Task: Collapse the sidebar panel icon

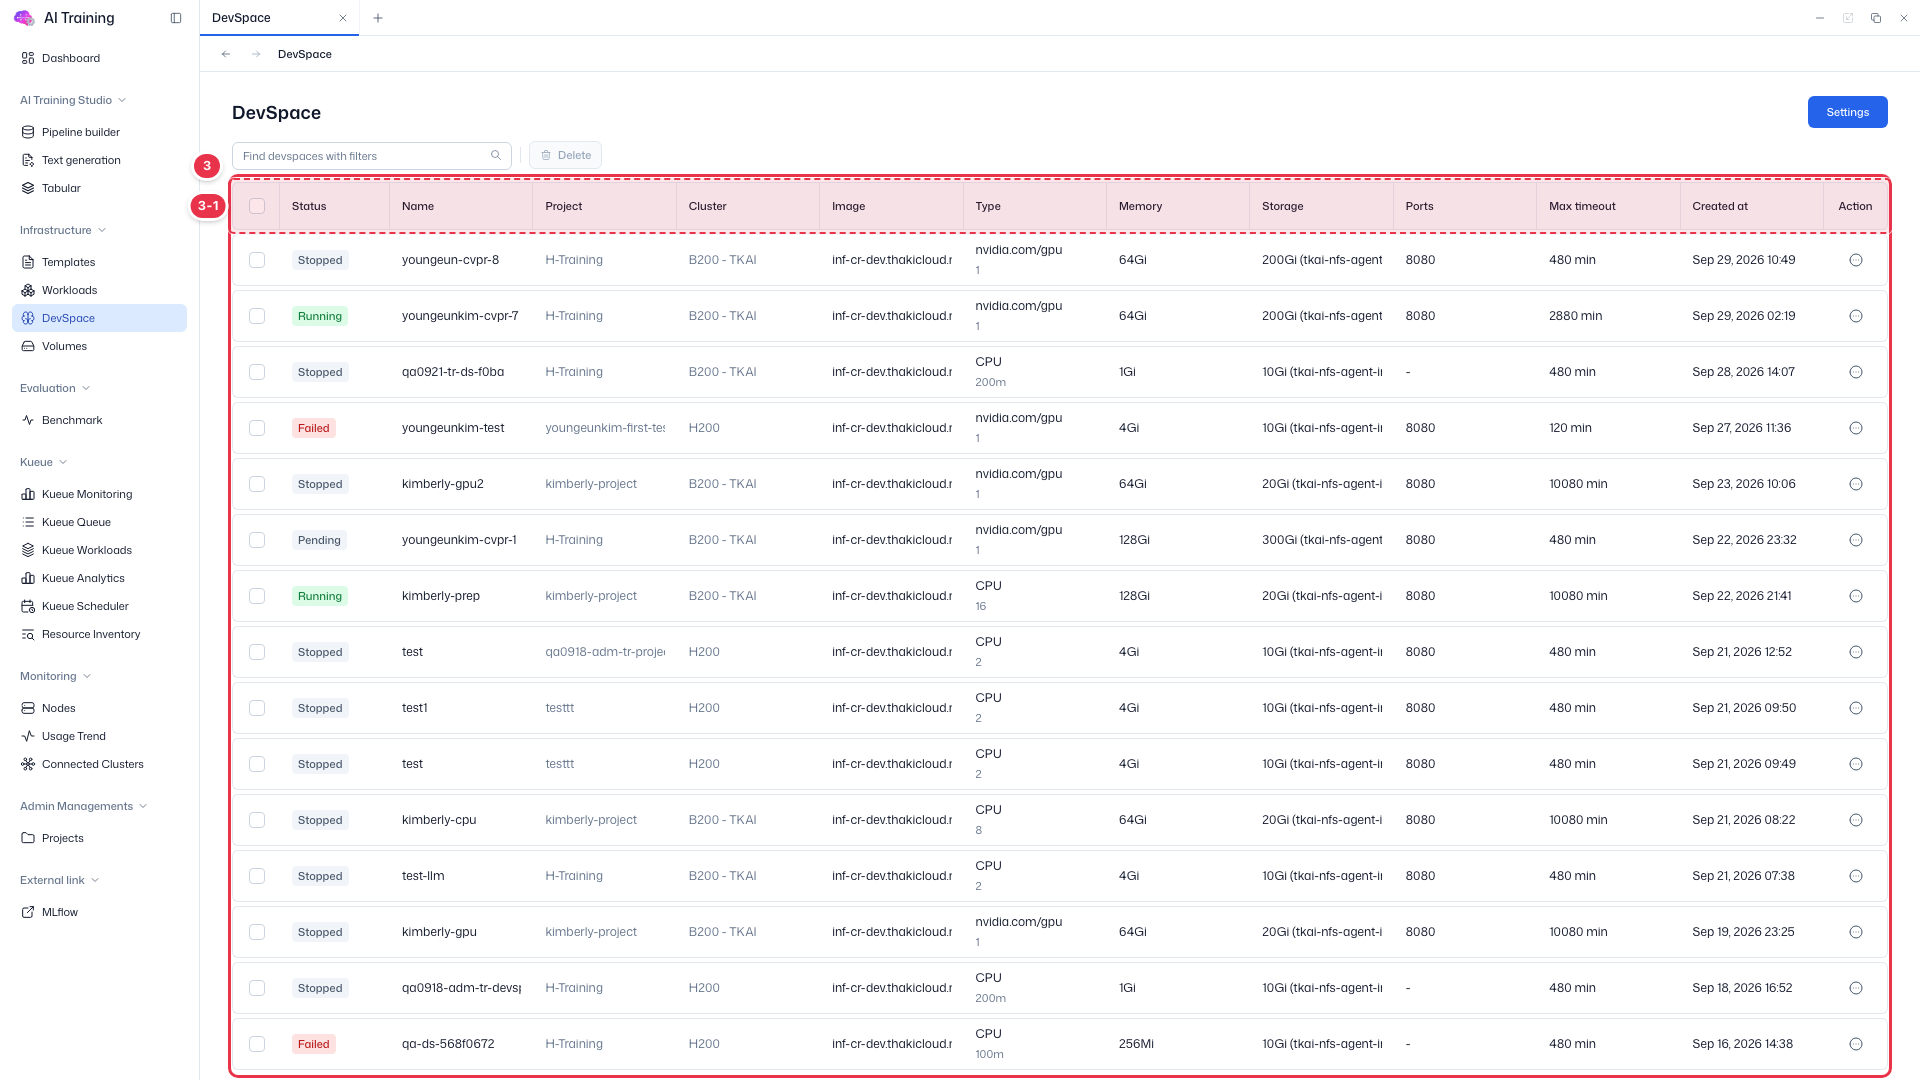Action: [176, 18]
